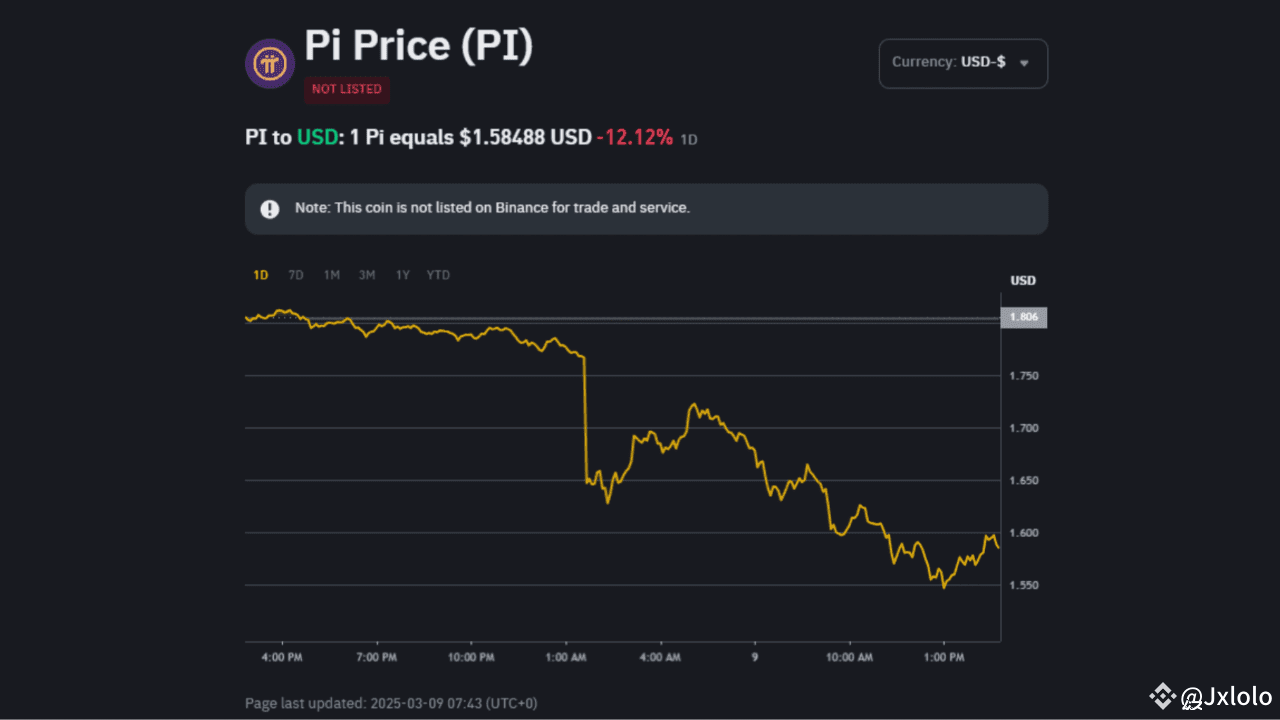Select the 1D chart range tab
This screenshot has width=1280, height=720.
tap(260, 275)
